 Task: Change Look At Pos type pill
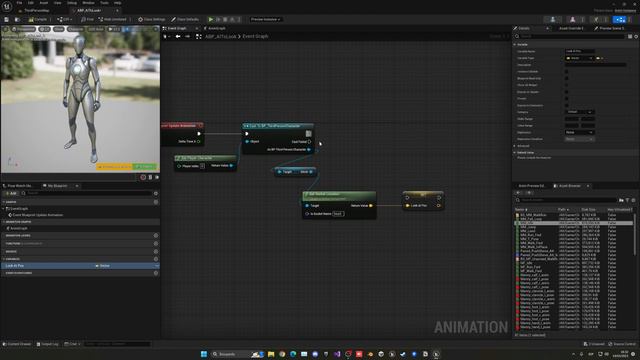[x=103, y=266]
